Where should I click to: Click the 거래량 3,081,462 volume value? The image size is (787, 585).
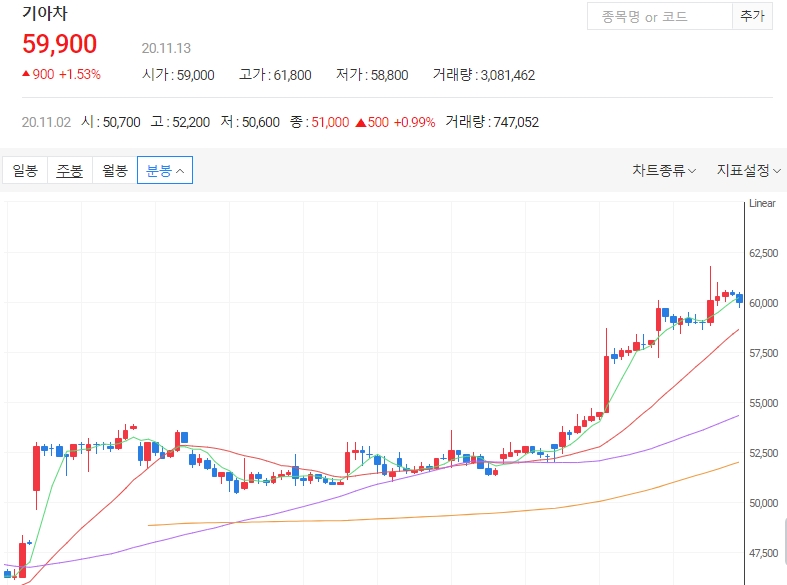(x=484, y=75)
